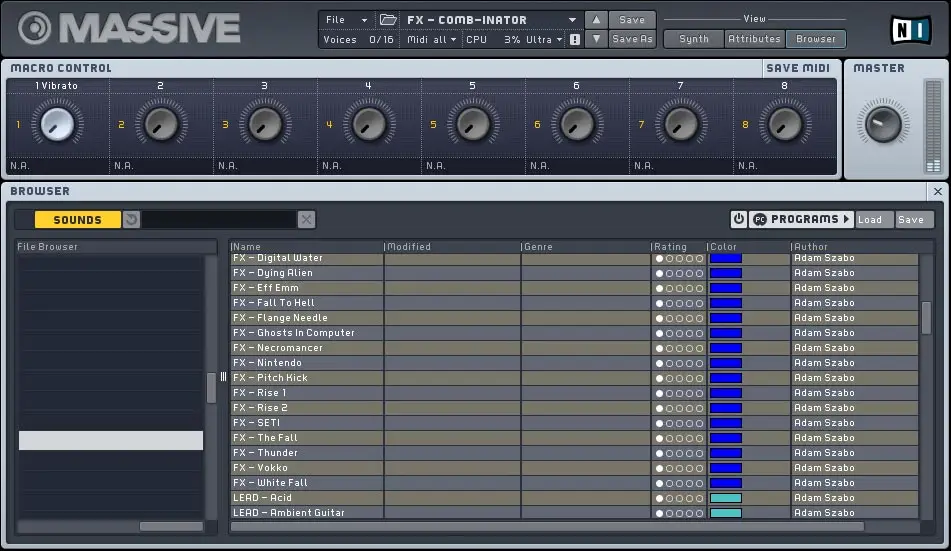Open the File dropdown menu
The image size is (951, 551).
pyautogui.click(x=346, y=20)
